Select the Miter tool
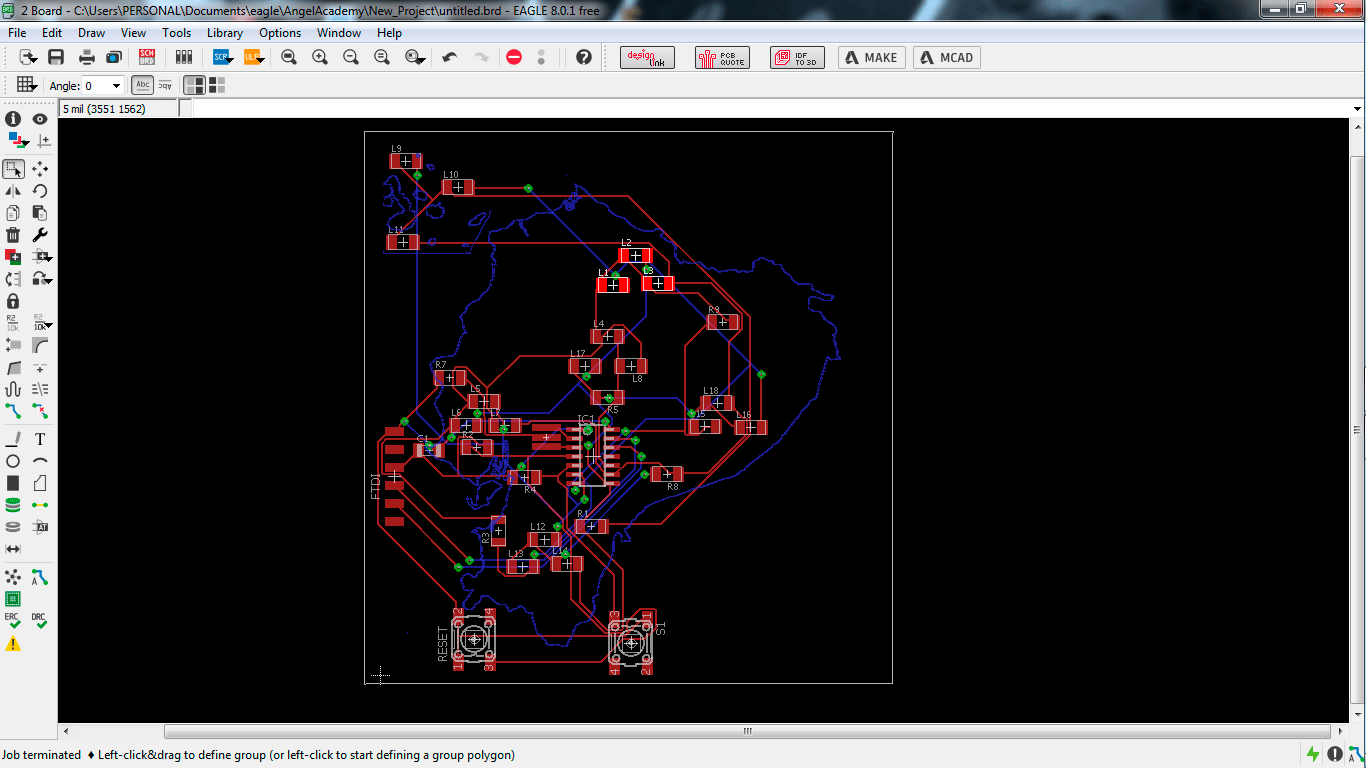 tap(40, 345)
